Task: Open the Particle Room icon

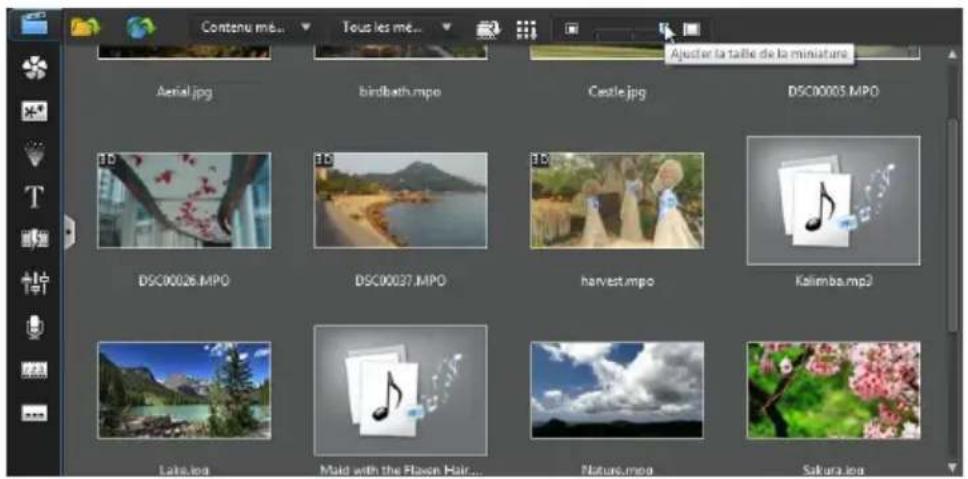Action: point(34,155)
